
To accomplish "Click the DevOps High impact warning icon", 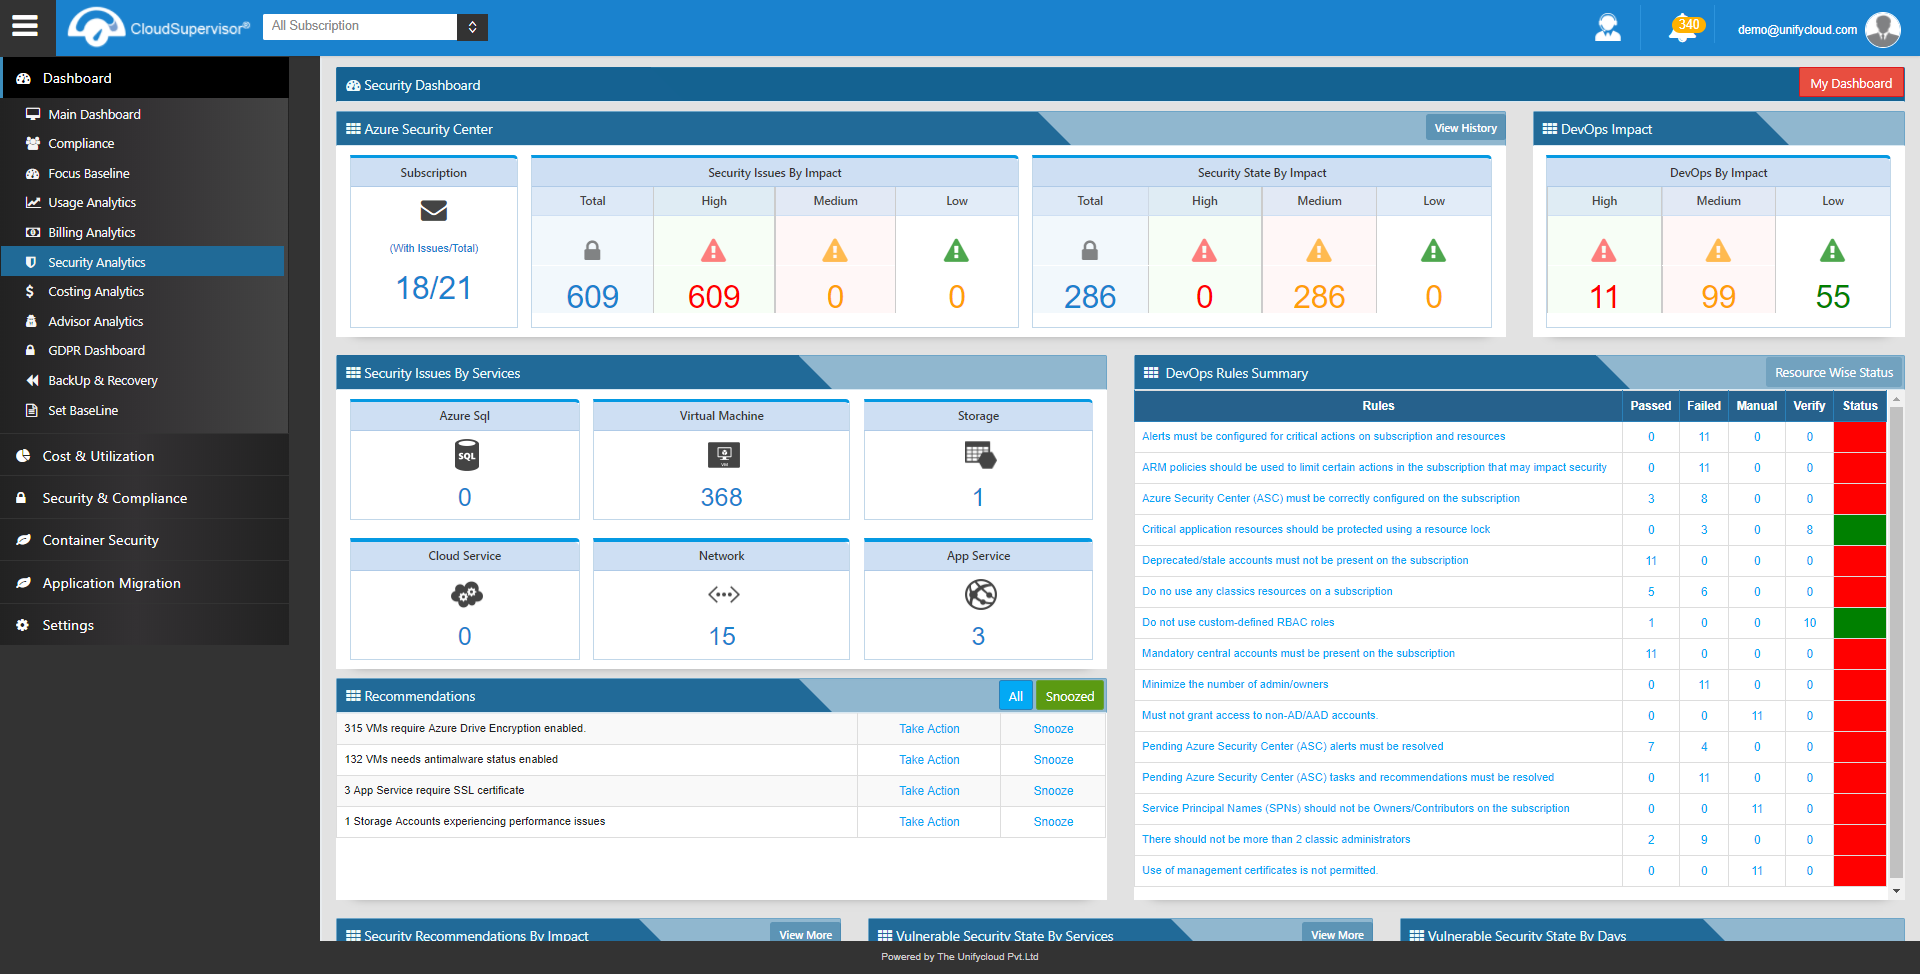I will coord(1604,251).
